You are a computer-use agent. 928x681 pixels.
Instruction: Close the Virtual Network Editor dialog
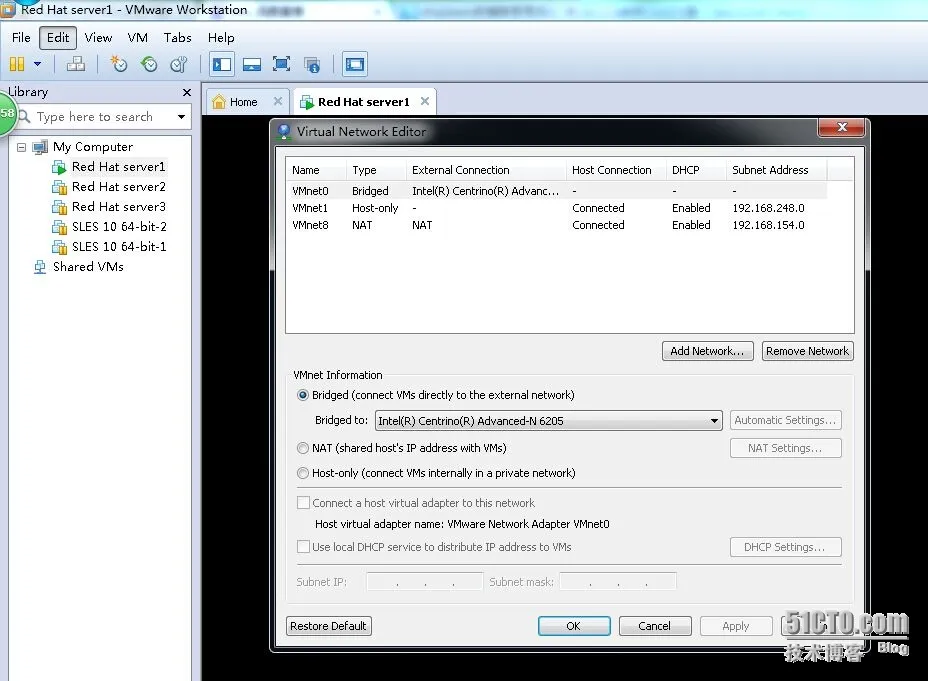(843, 127)
